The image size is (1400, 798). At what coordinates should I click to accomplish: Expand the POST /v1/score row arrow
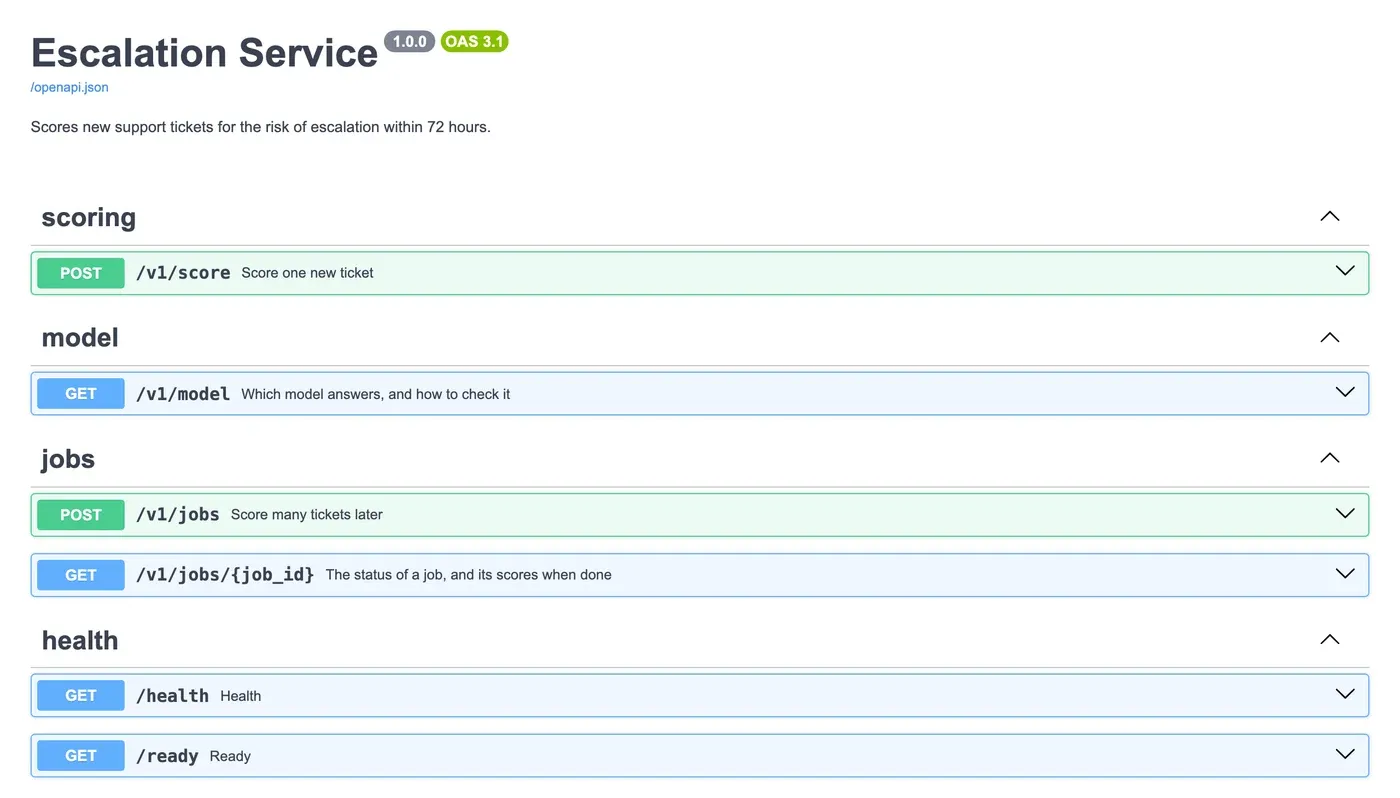pyautogui.click(x=1345, y=271)
